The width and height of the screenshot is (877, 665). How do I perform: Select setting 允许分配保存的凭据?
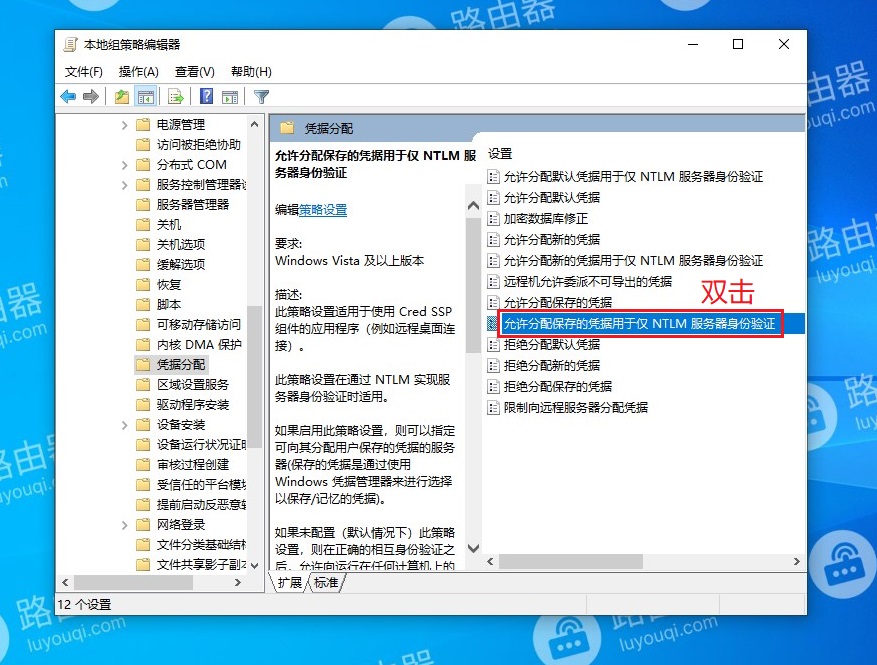click(x=558, y=303)
